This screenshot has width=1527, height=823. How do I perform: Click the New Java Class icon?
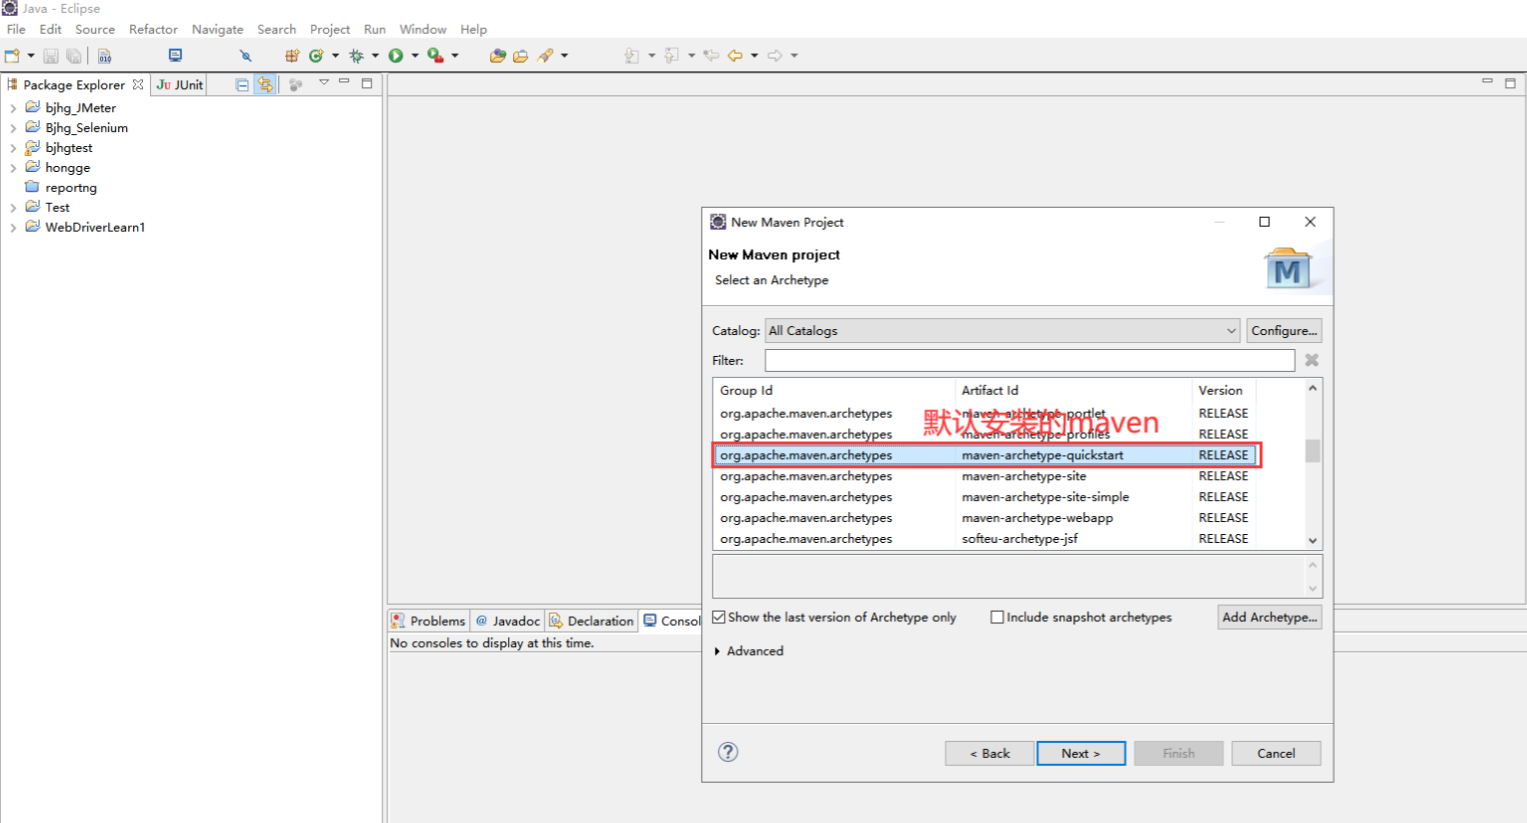click(x=316, y=56)
